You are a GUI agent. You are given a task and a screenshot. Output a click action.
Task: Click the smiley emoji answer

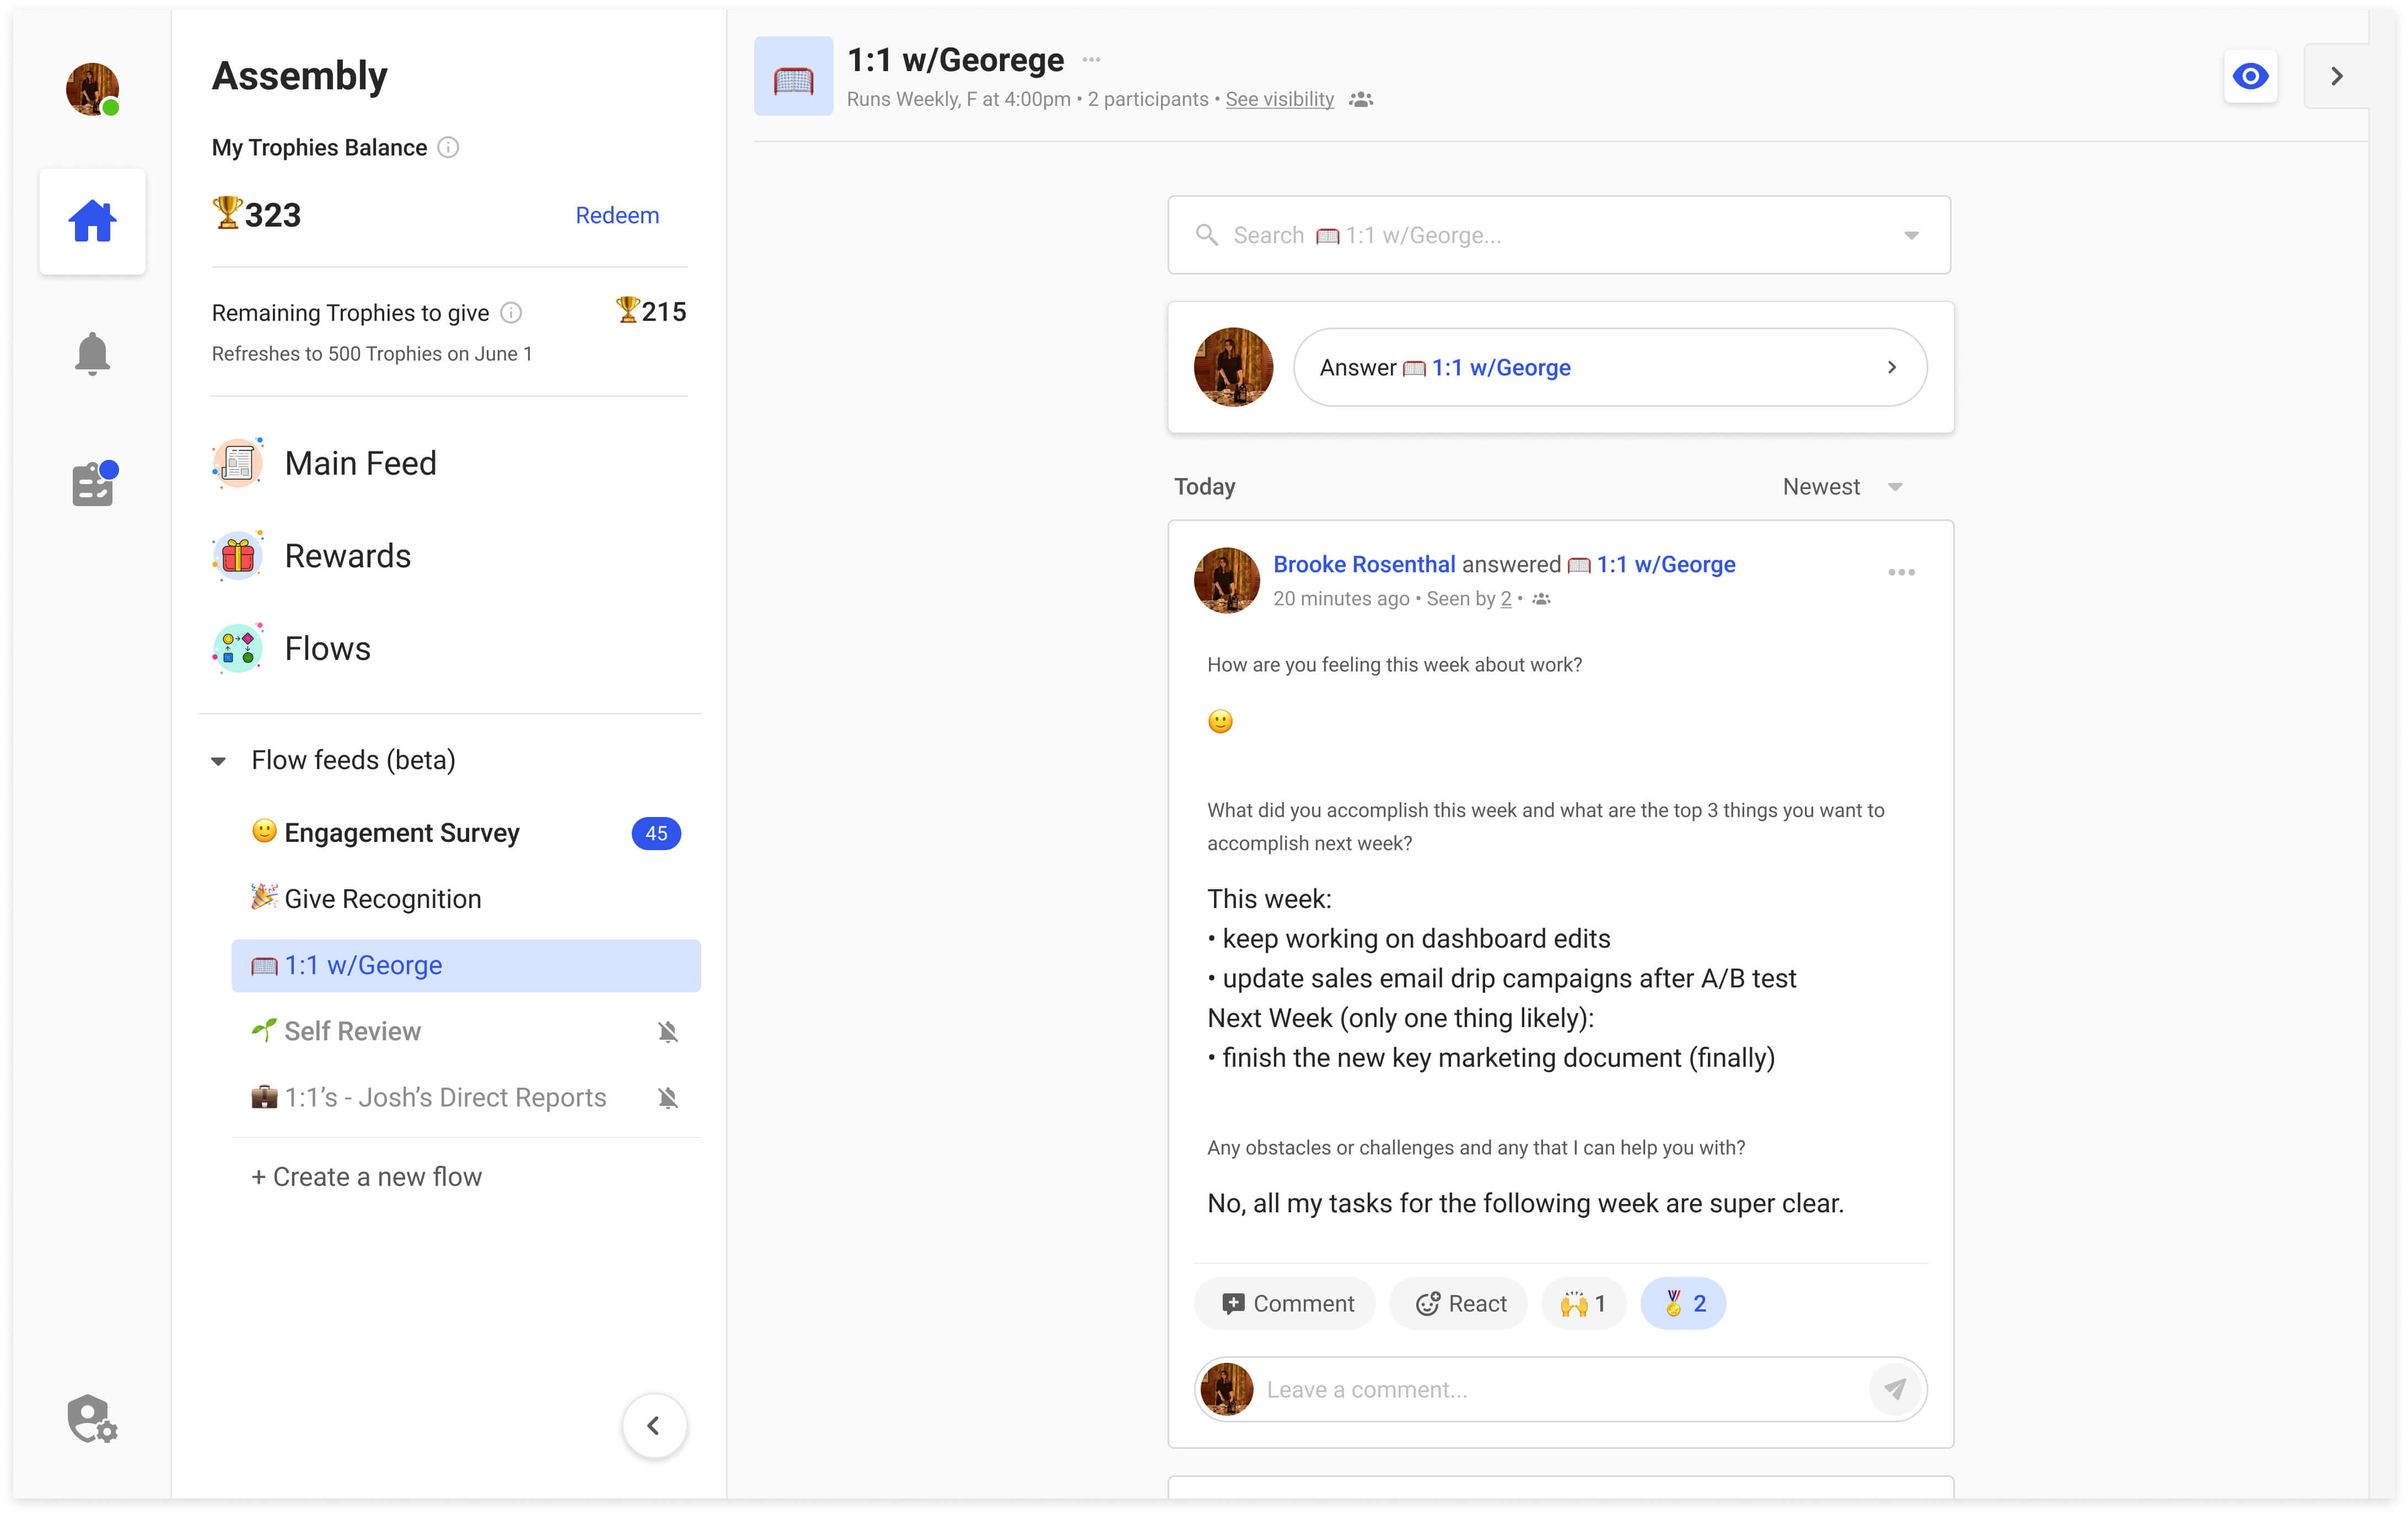point(1220,721)
